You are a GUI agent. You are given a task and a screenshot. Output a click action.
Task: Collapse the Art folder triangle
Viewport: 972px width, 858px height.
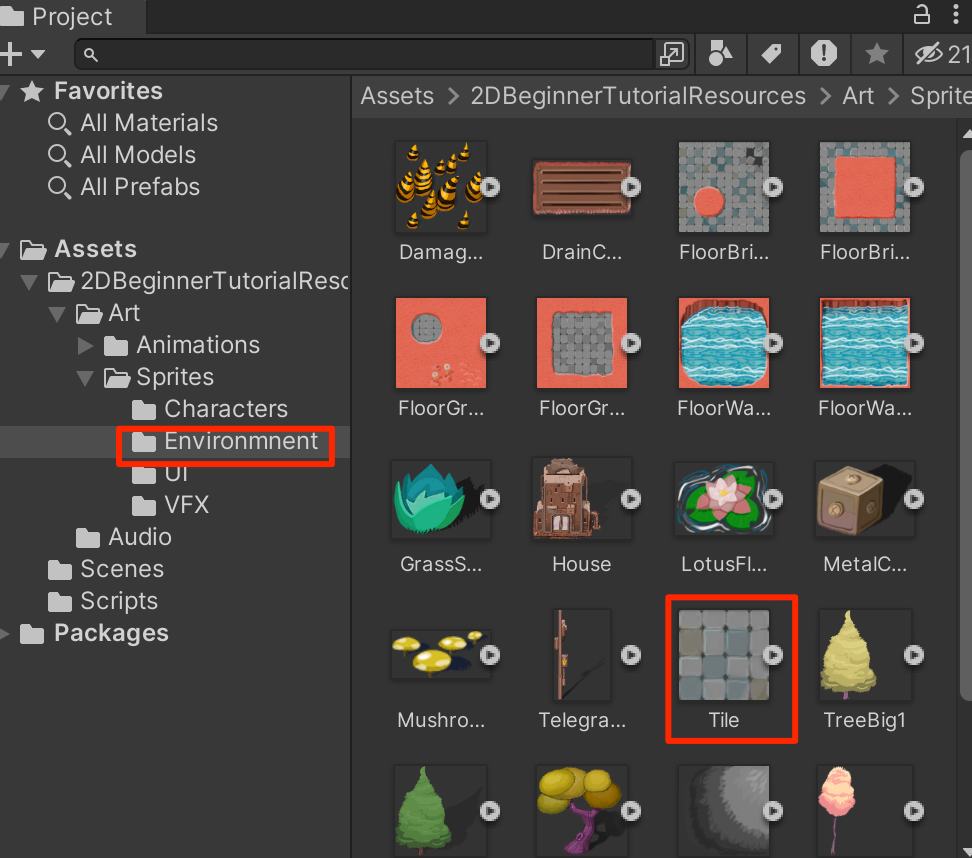(57, 314)
